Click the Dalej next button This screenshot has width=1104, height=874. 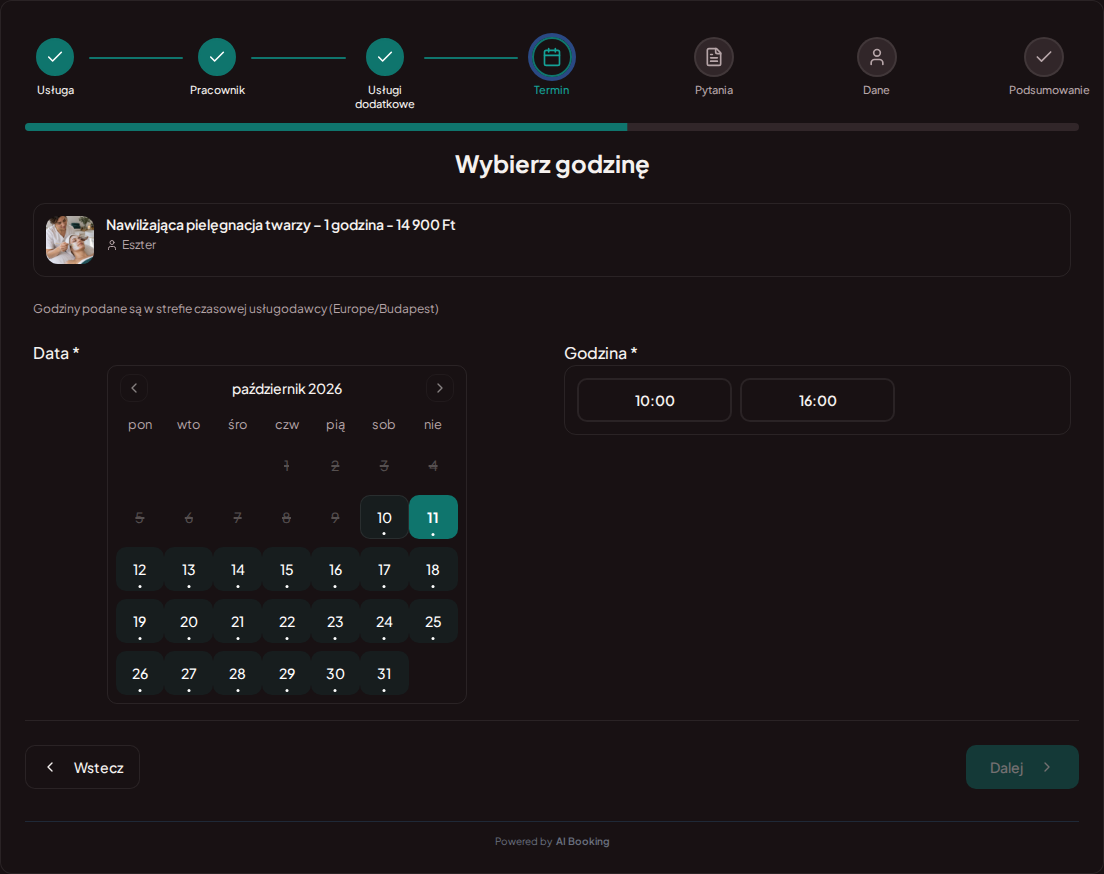(x=1022, y=767)
